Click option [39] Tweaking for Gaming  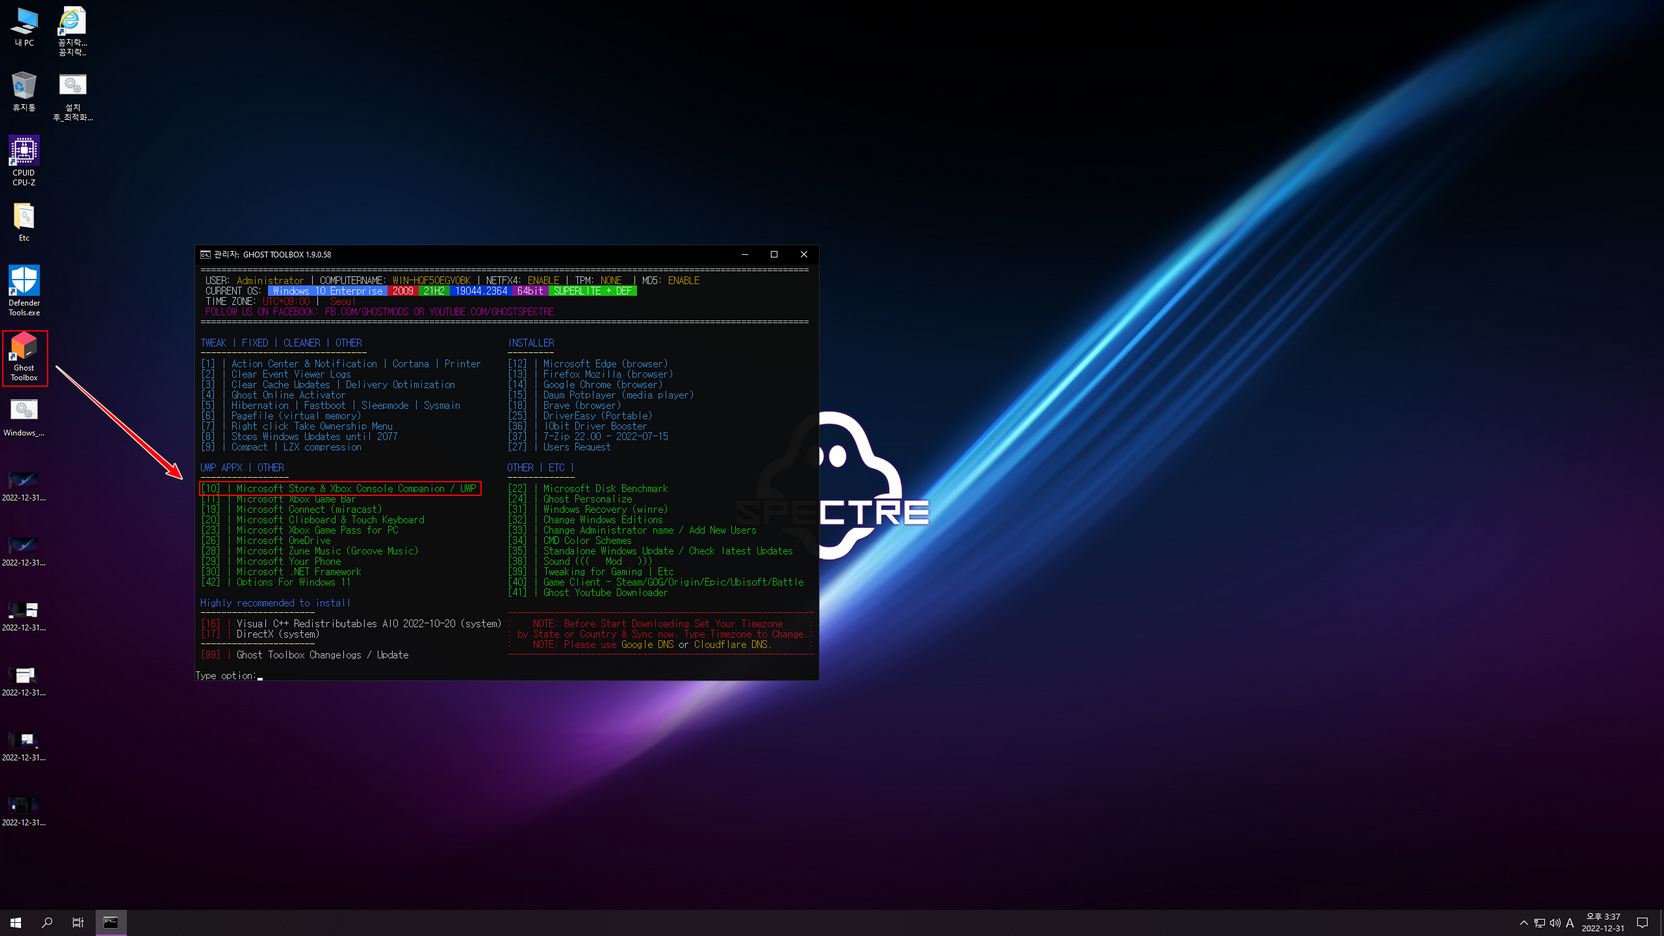590,572
